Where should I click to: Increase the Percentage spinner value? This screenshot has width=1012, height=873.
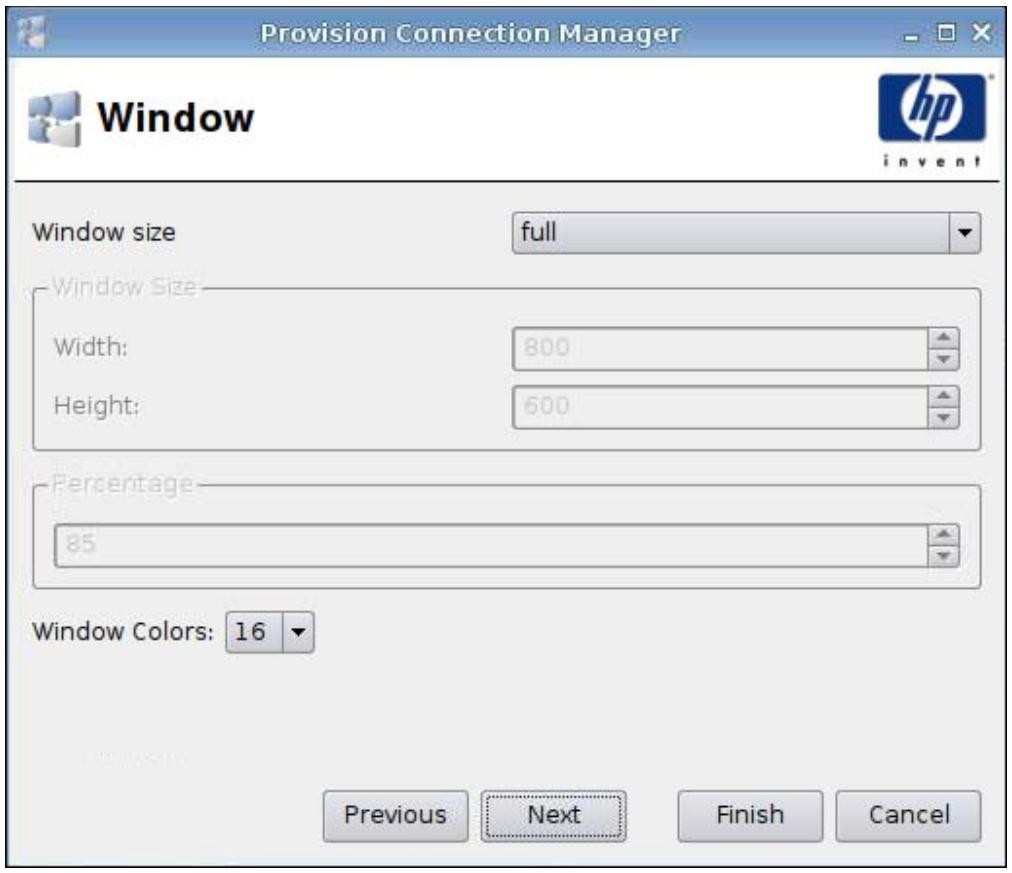[x=944, y=535]
